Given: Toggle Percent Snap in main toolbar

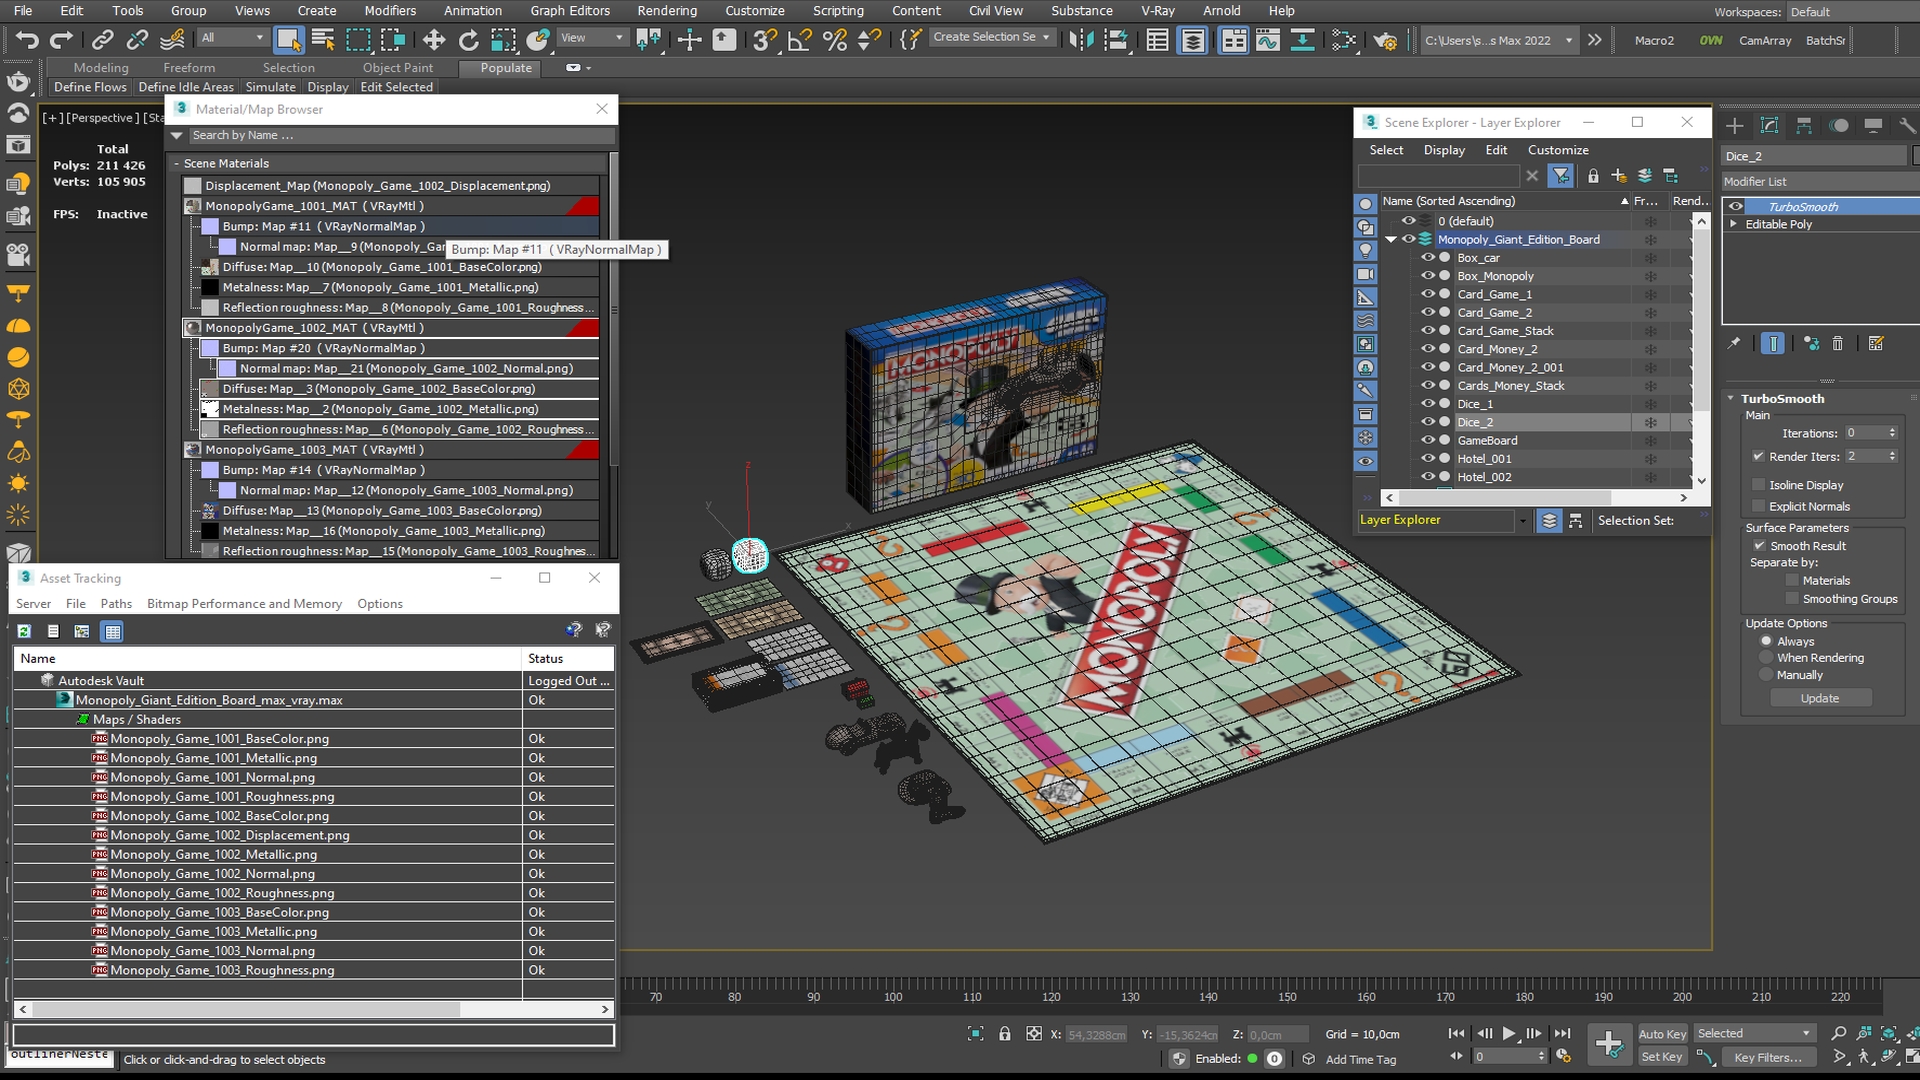Looking at the screenshot, I should pyautogui.click(x=835, y=40).
